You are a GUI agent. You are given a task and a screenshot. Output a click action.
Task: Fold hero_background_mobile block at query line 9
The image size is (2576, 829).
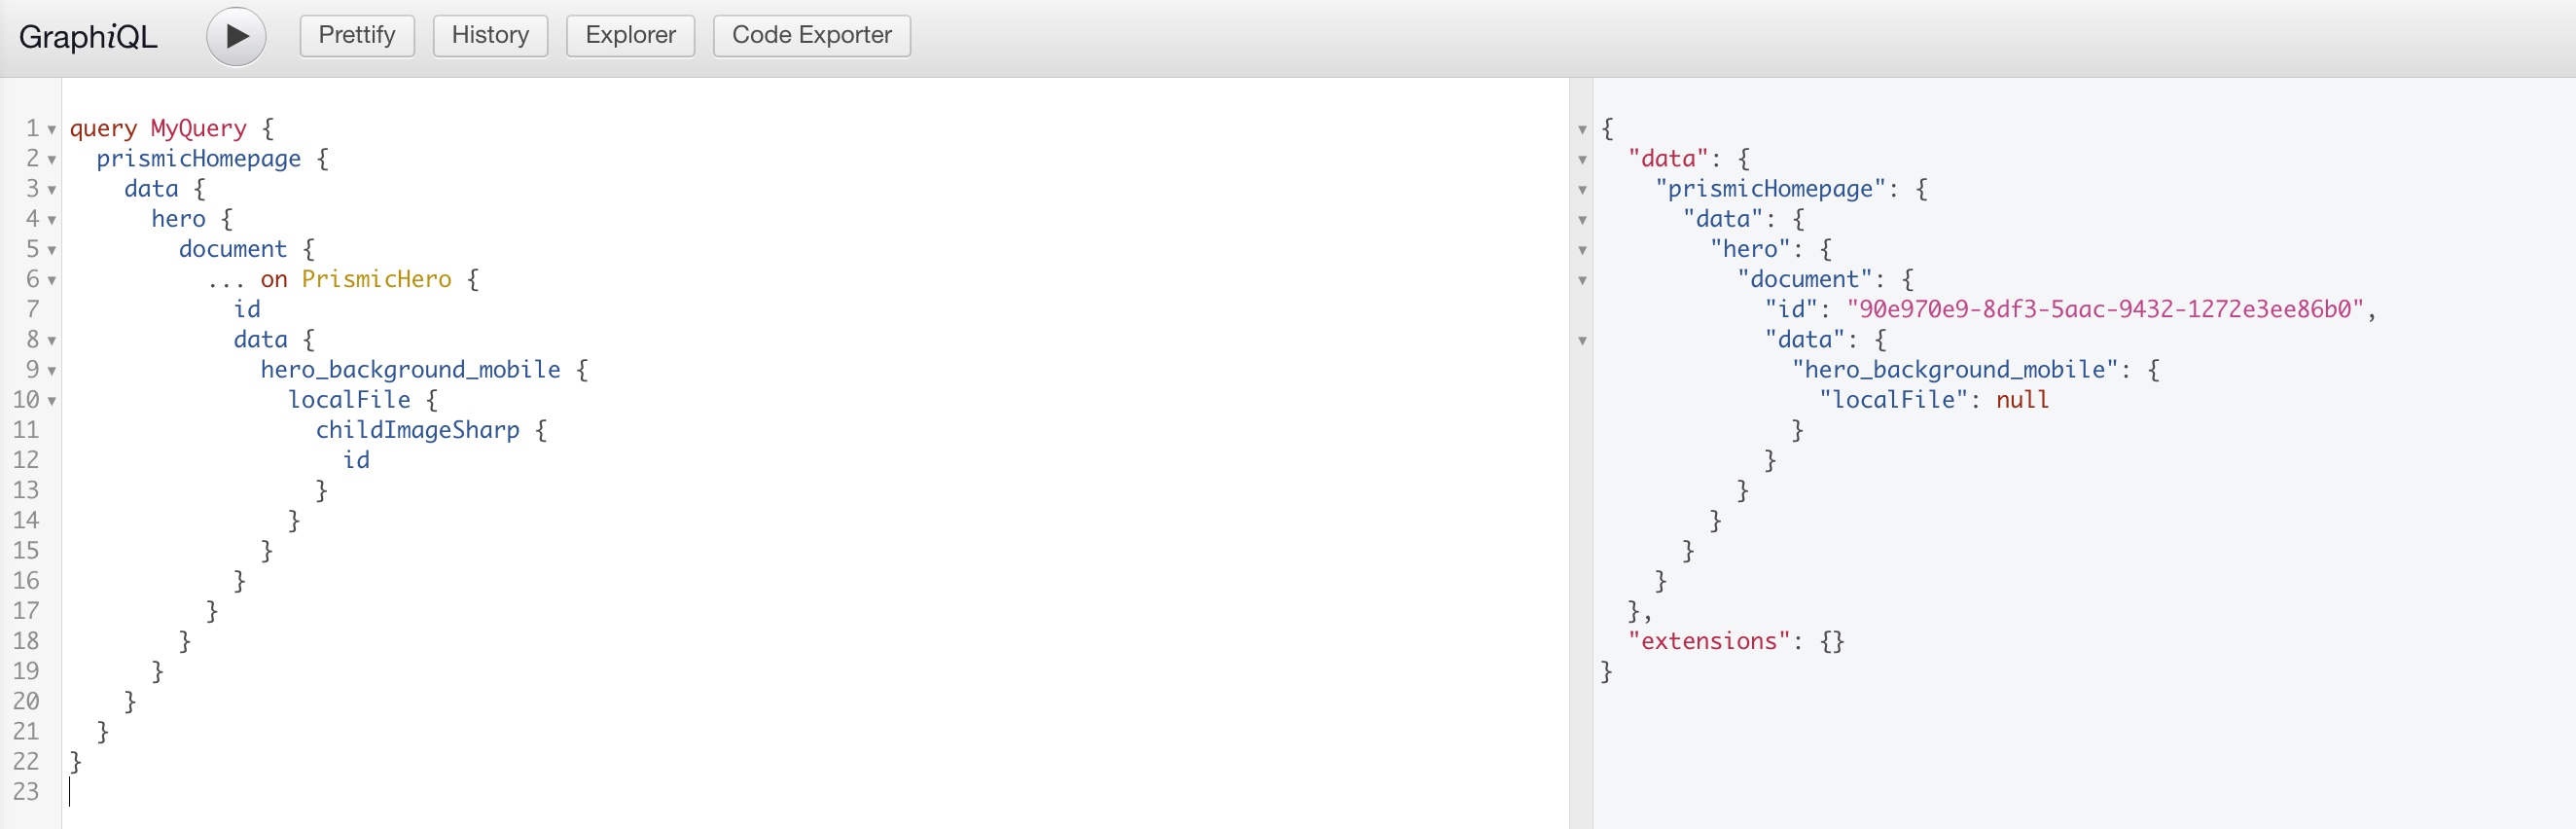pos(52,371)
